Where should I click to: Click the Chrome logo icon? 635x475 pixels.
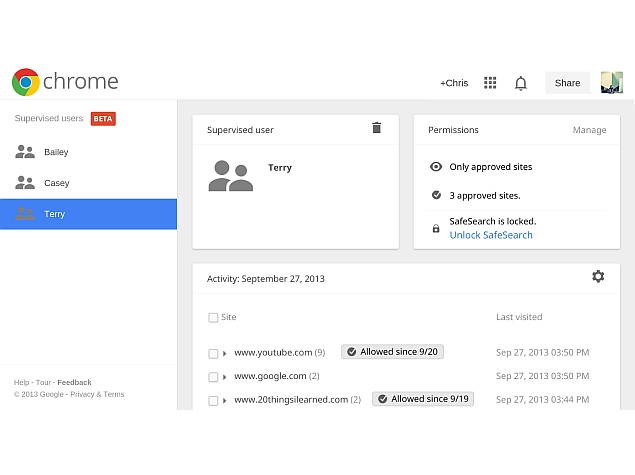tap(26, 82)
